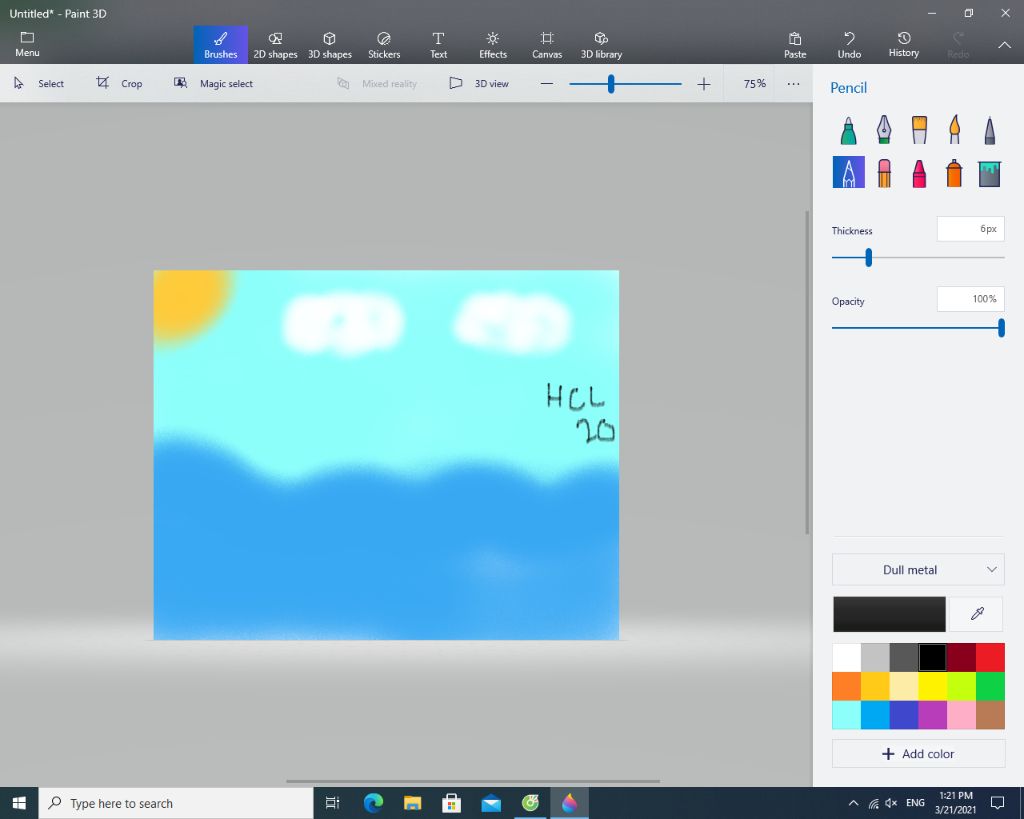Click the zoom slider handle
1024x819 pixels.
coord(611,84)
